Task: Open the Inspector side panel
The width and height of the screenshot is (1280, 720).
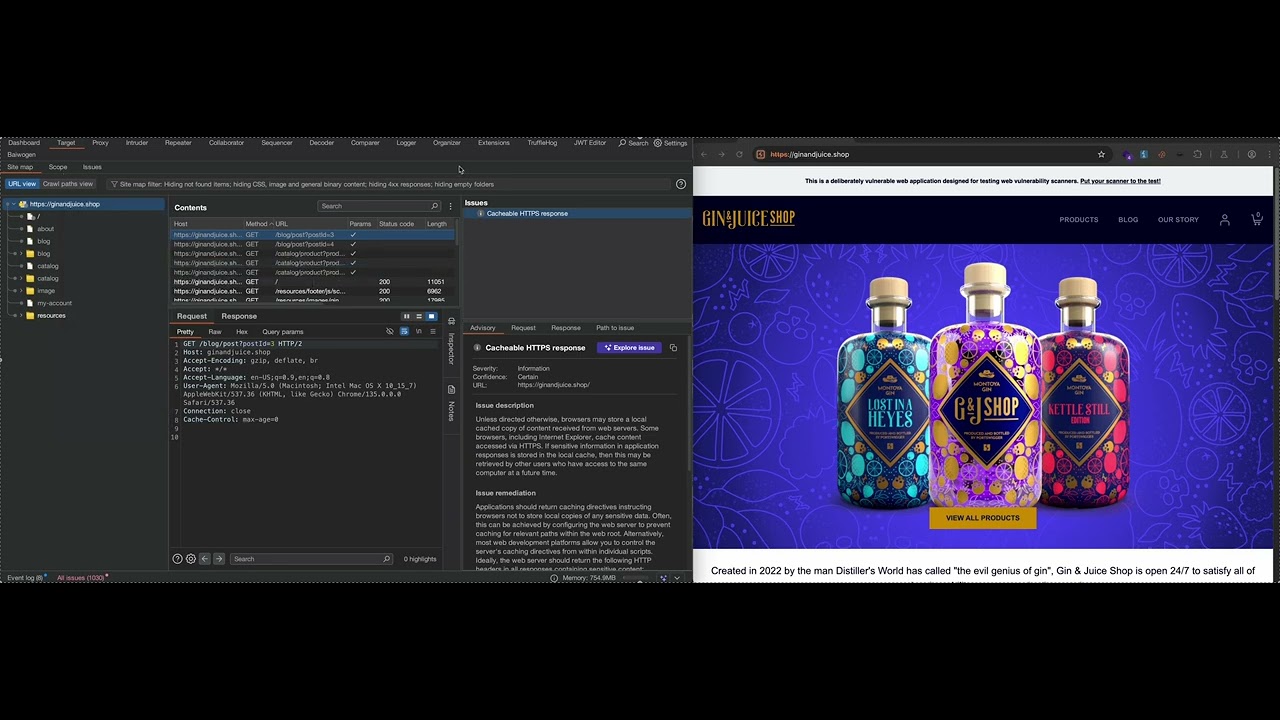Action: [x=451, y=340]
